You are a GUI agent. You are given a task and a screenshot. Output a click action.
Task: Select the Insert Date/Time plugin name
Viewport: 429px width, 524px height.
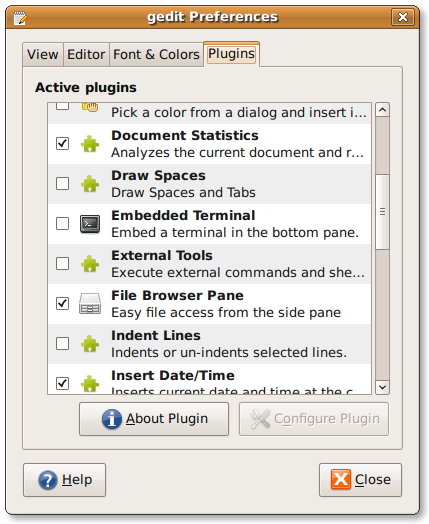(x=173, y=376)
